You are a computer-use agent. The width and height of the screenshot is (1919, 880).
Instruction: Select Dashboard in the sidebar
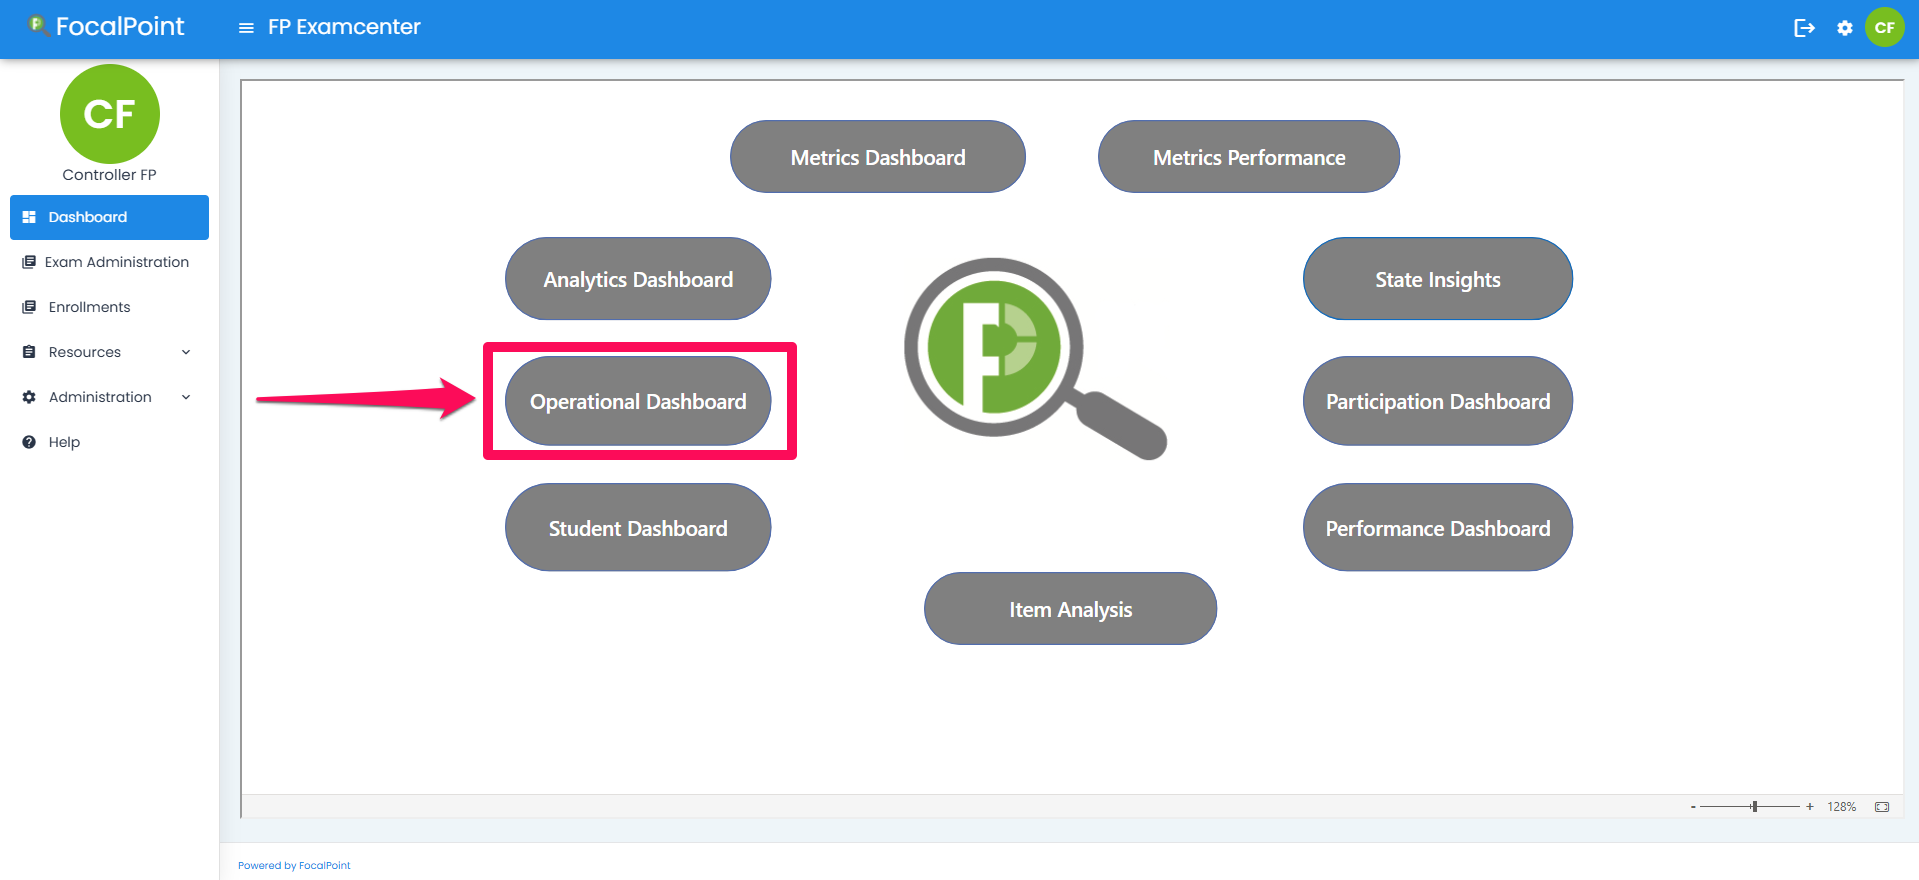[x=109, y=217]
